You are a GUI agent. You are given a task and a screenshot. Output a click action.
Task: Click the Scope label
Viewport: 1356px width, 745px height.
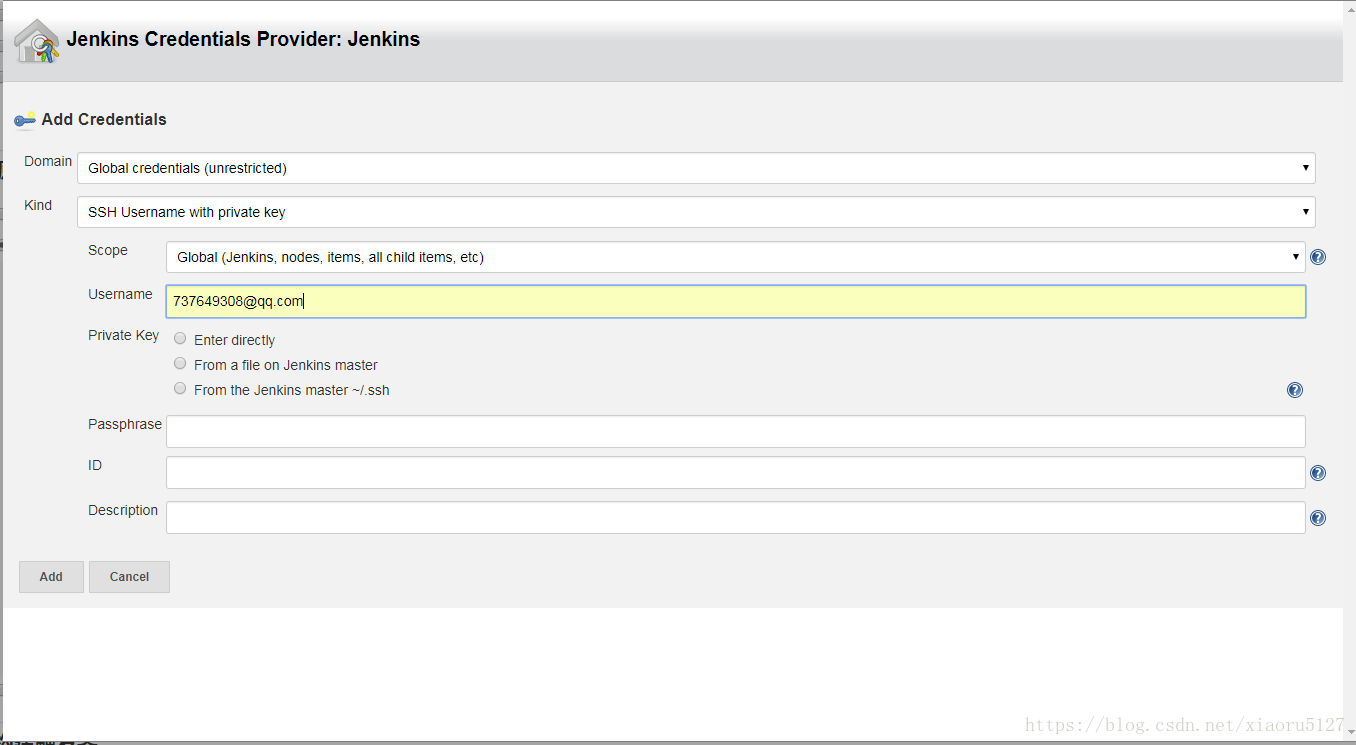pos(108,250)
